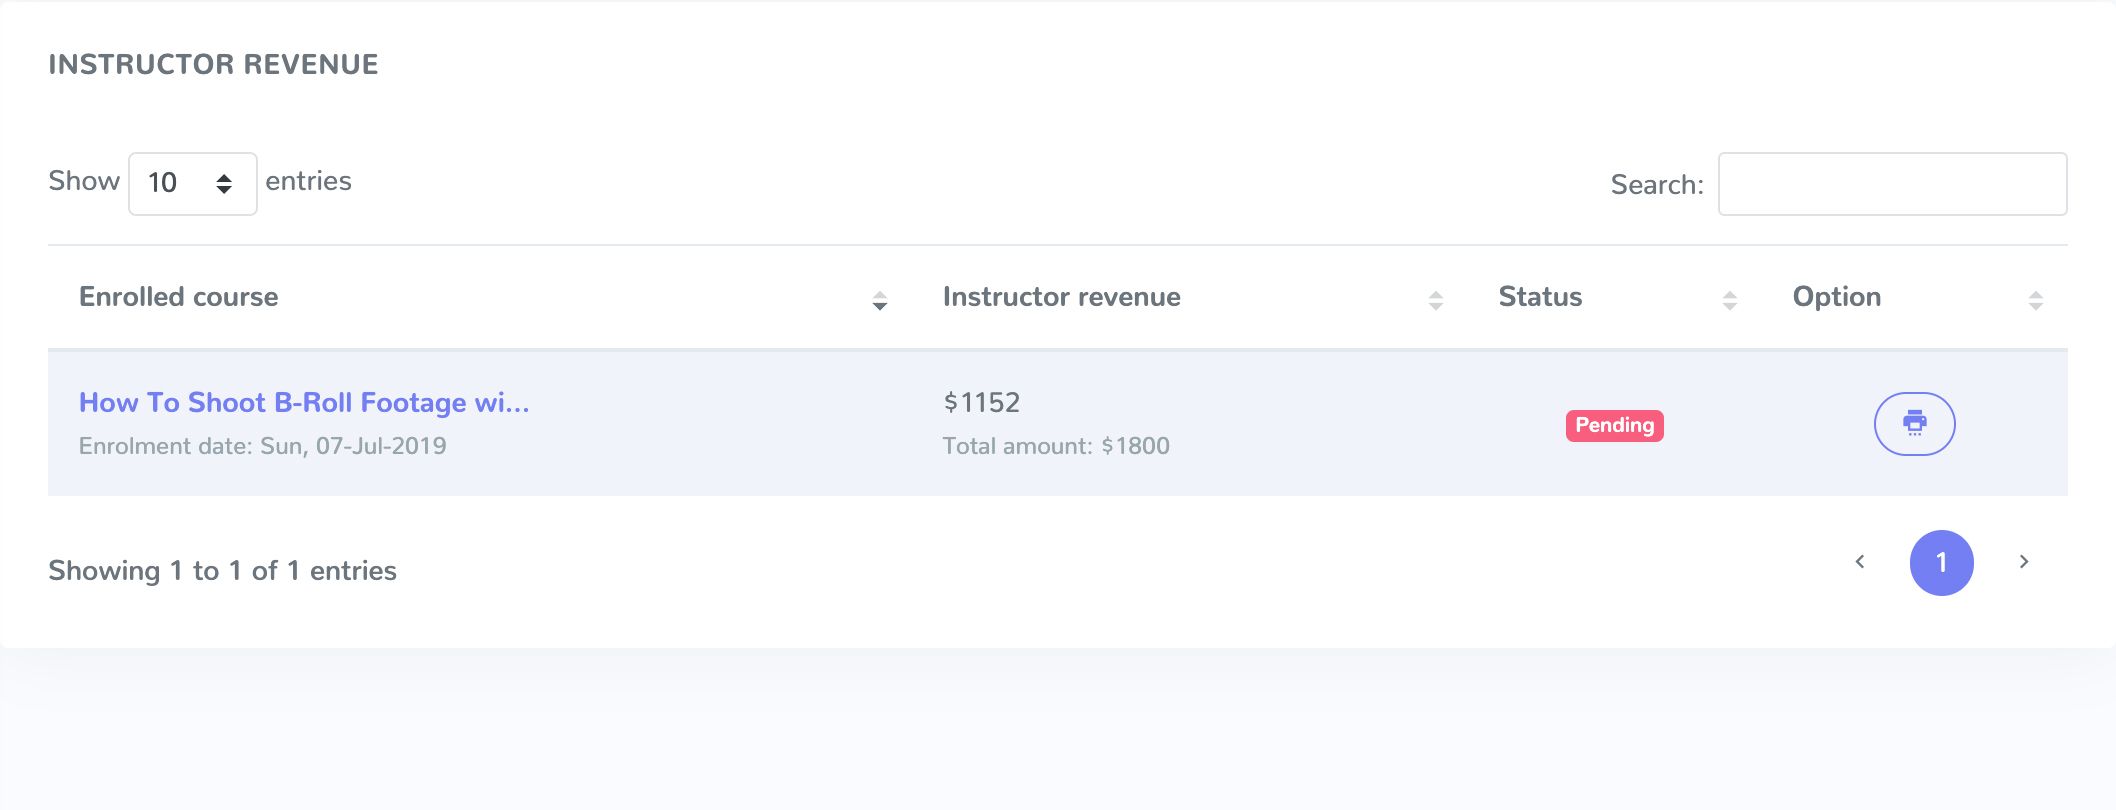2116x810 pixels.
Task: Click the Total amount $1800 text
Action: point(1055,446)
